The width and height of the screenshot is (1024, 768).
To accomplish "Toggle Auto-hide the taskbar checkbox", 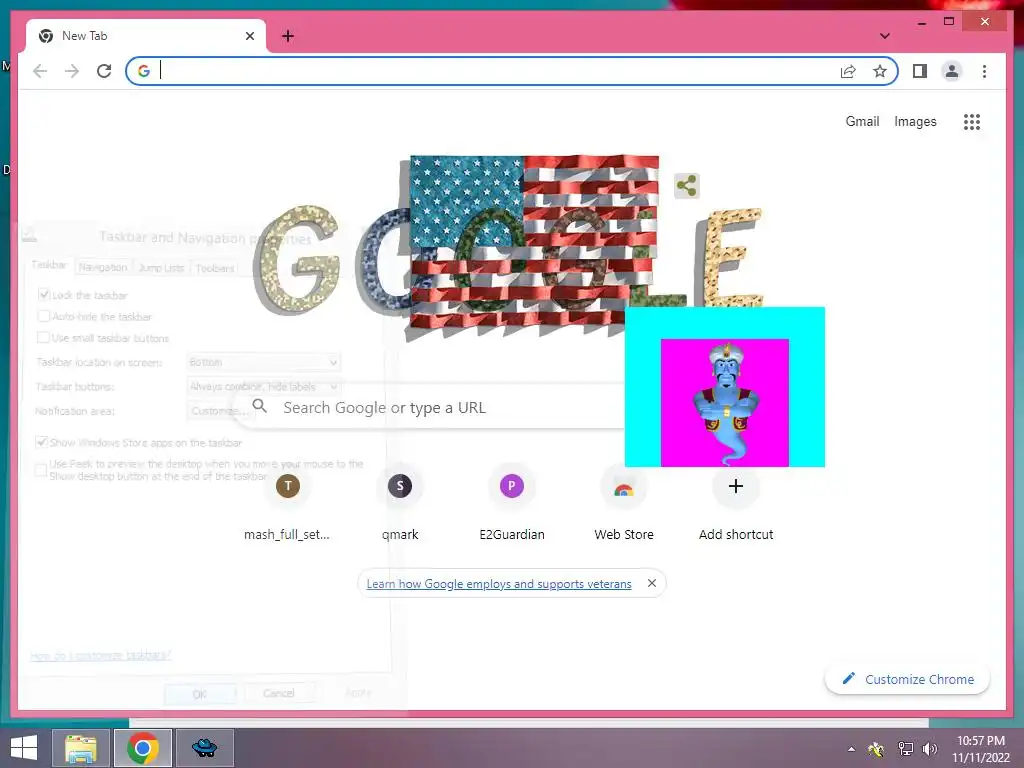I will click(44, 316).
